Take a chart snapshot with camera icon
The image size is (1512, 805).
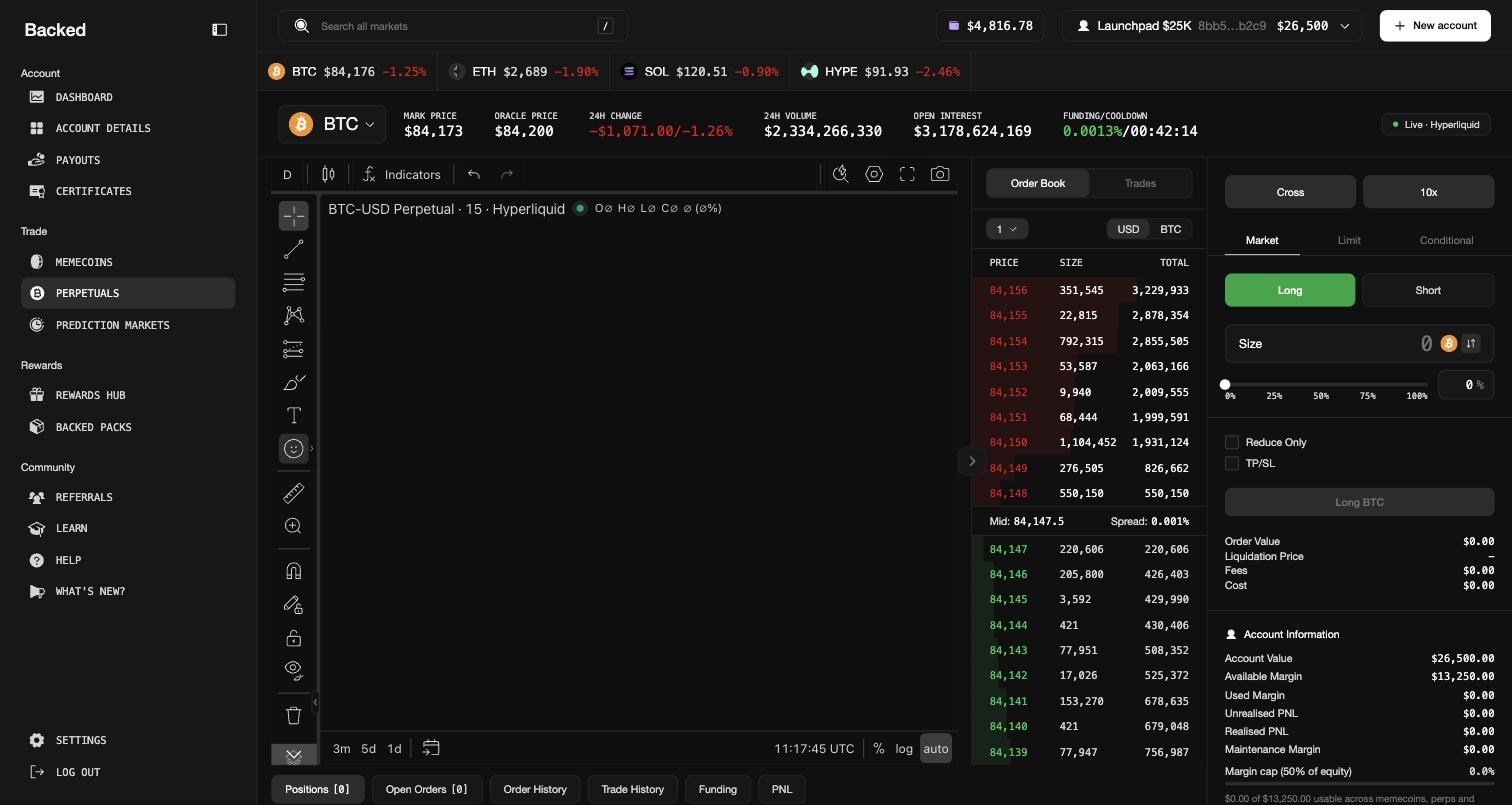coord(940,174)
